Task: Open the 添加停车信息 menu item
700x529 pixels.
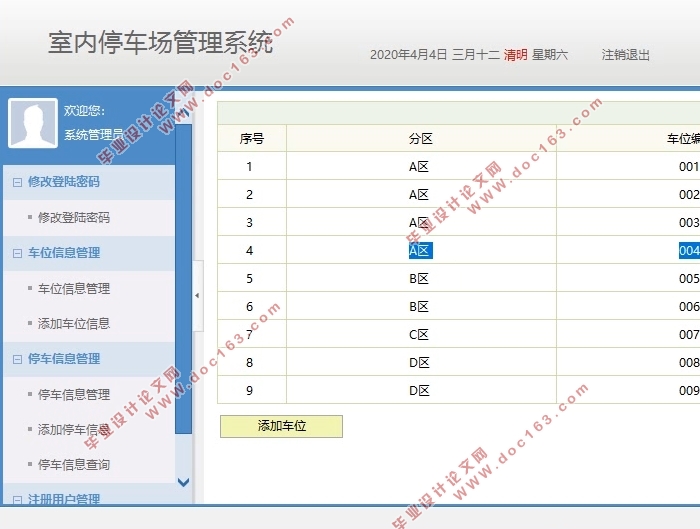Action: click(74, 429)
